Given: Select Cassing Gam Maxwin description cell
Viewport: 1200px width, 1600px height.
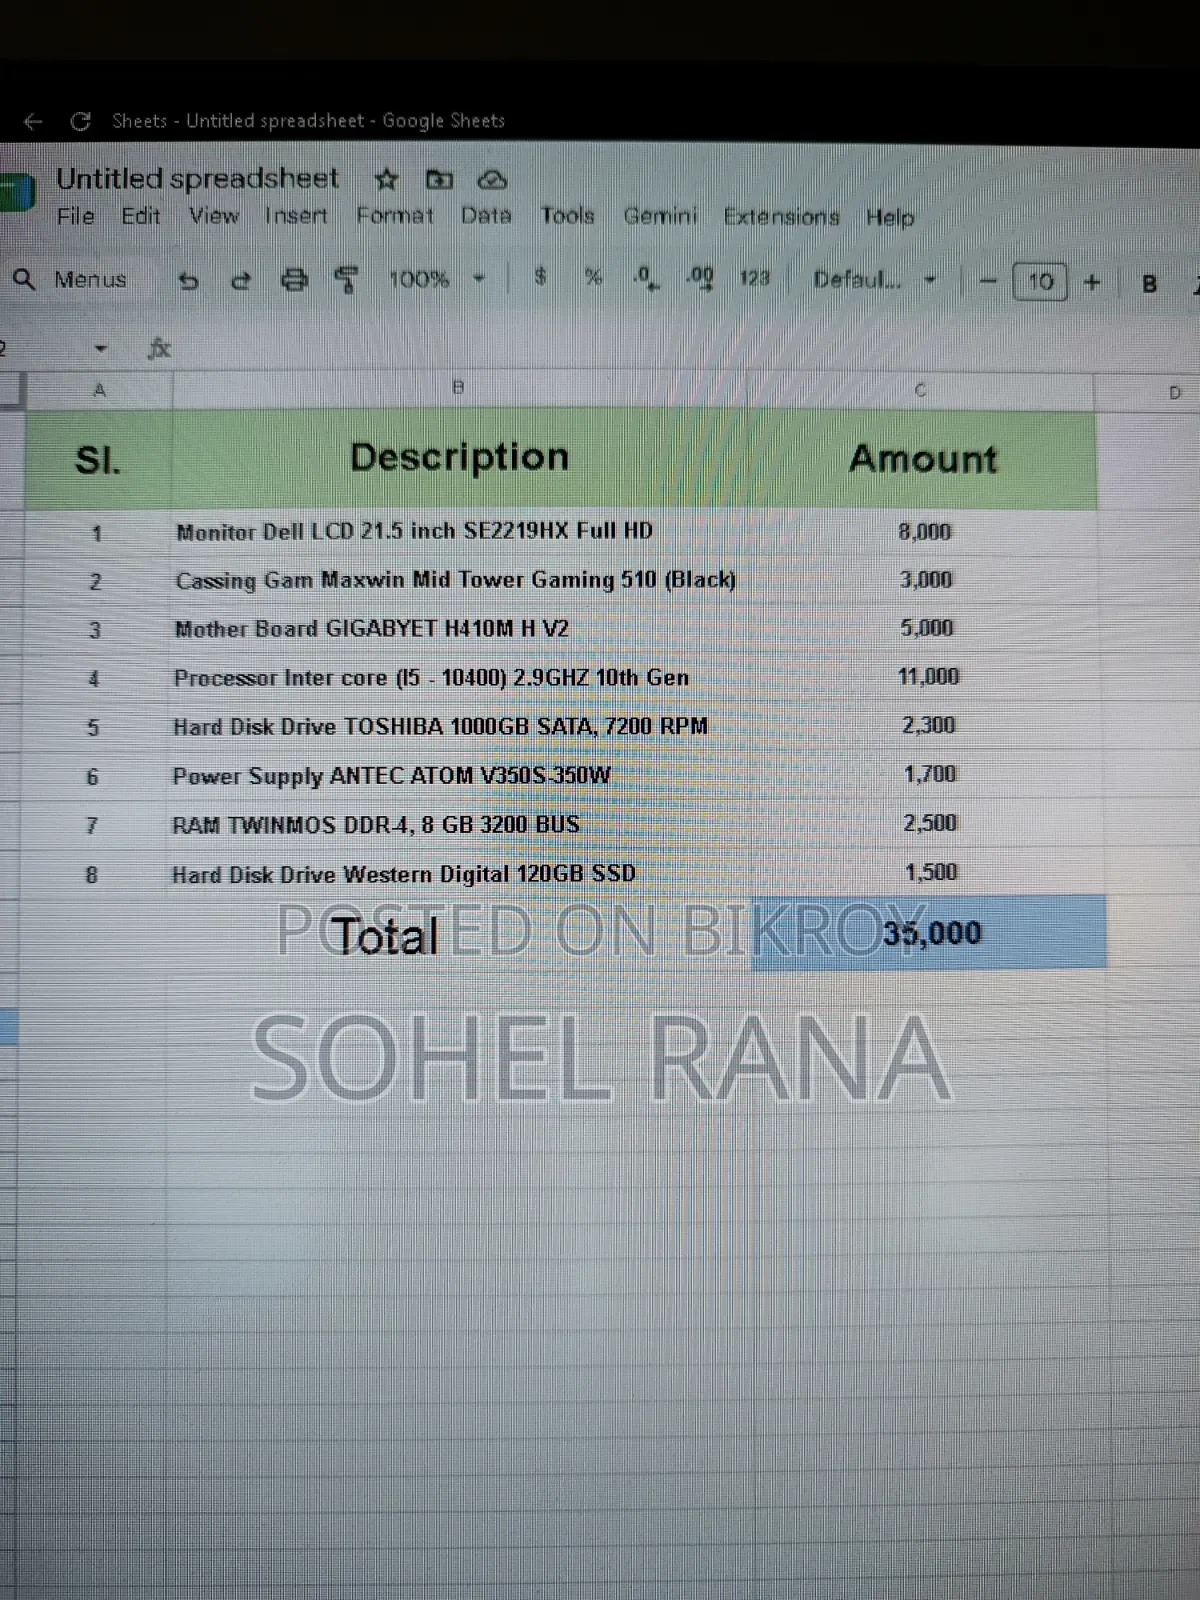Looking at the screenshot, I should [458, 580].
